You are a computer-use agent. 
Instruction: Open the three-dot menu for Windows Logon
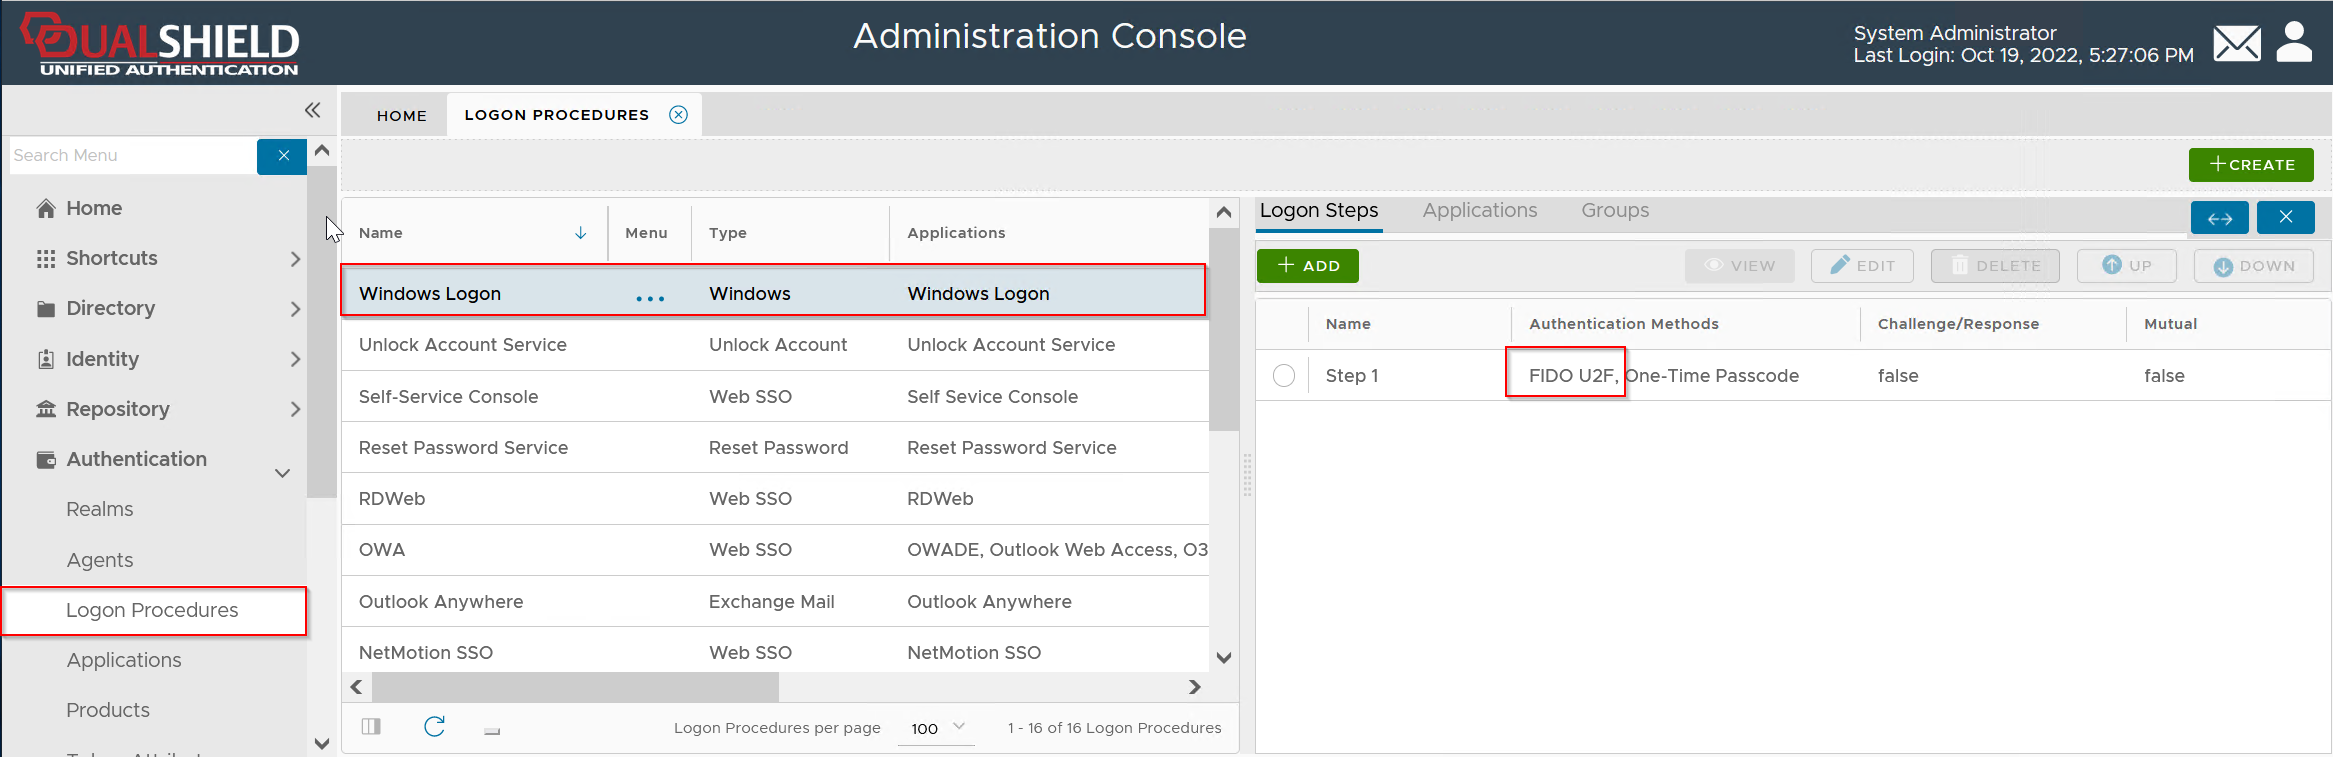[x=650, y=297]
